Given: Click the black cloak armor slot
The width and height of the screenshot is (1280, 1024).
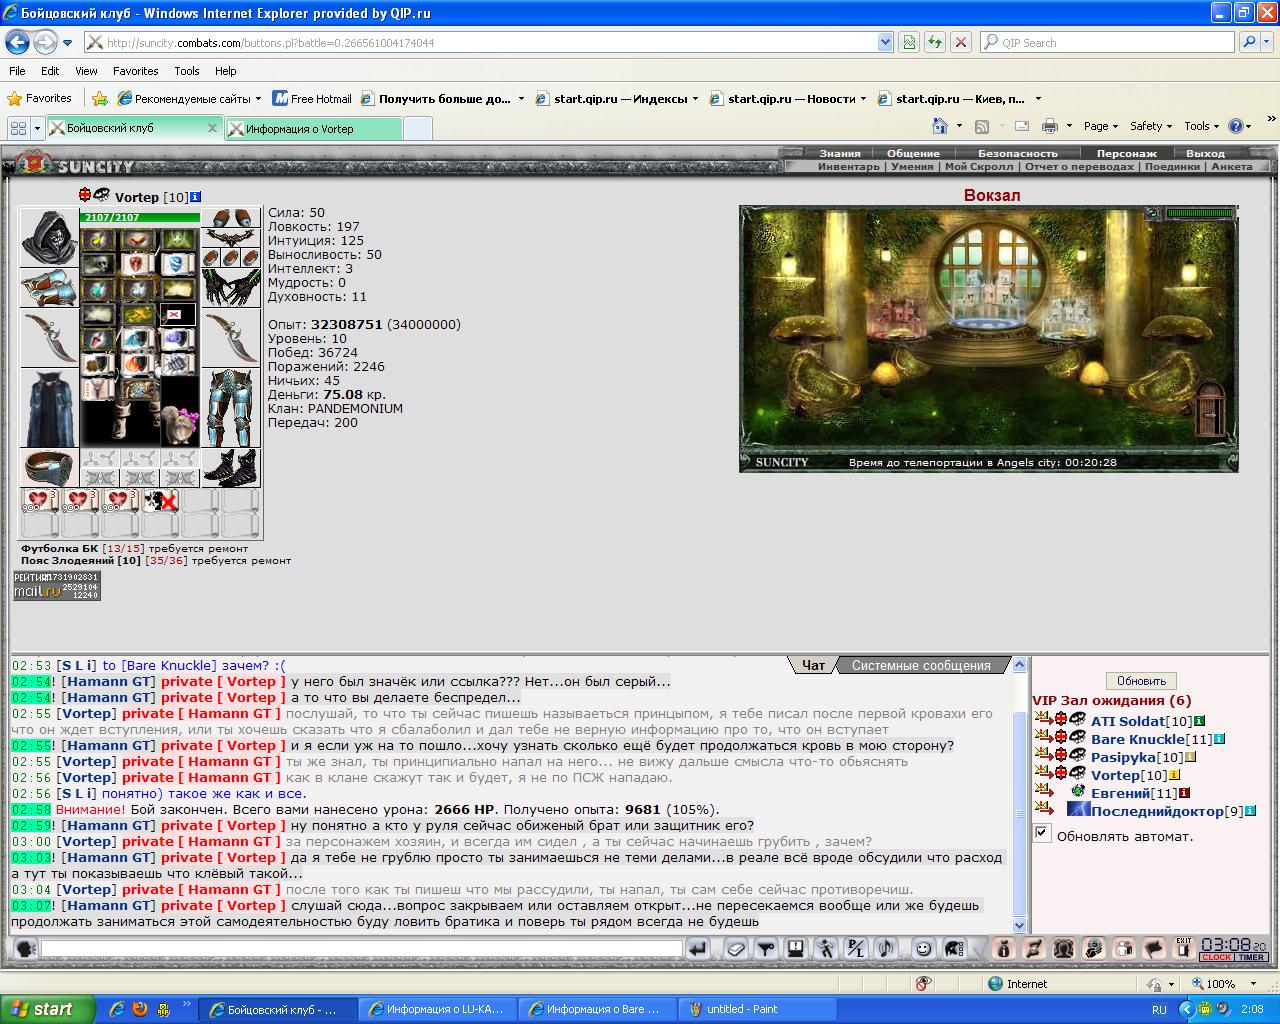Looking at the screenshot, I should click(x=48, y=408).
